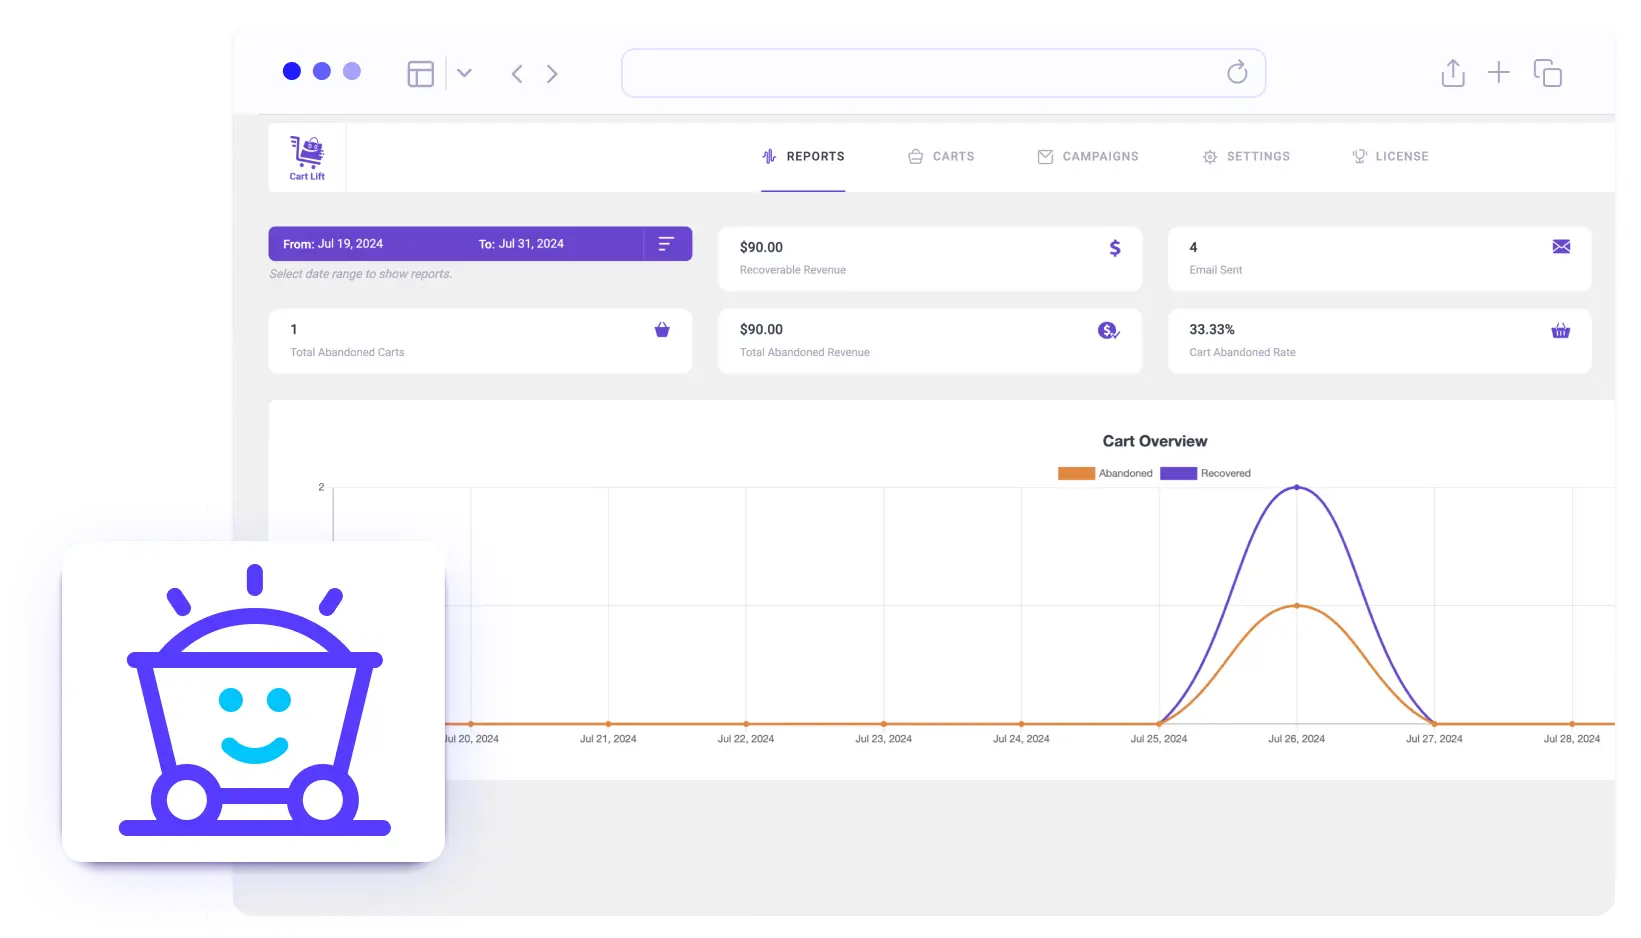Toggle the browser sidebar layout icon
The height and width of the screenshot is (938, 1641).
point(421,74)
